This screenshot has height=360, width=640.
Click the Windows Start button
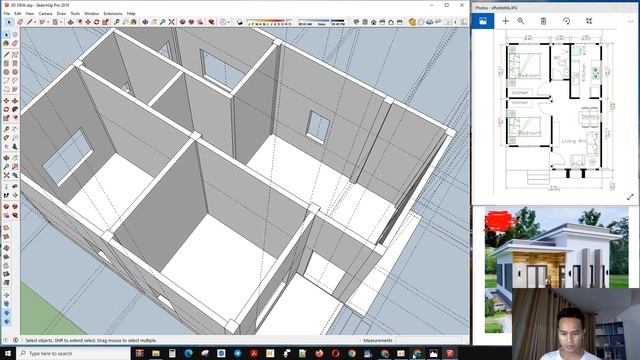point(8,353)
